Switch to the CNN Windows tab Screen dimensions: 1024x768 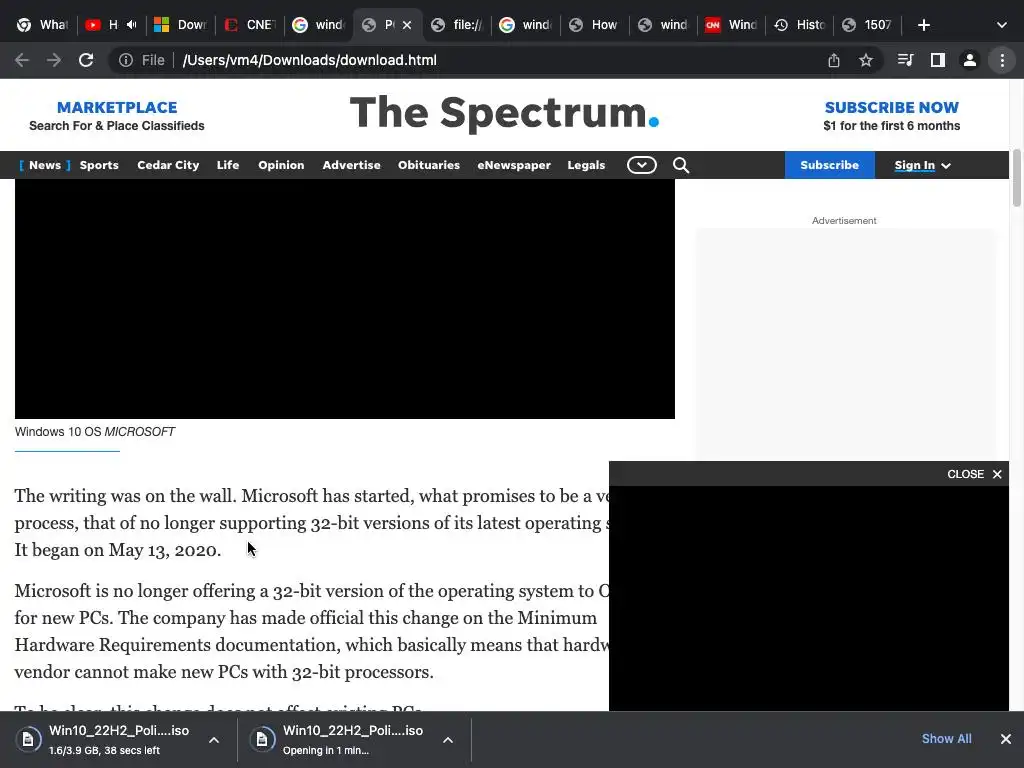(730, 25)
